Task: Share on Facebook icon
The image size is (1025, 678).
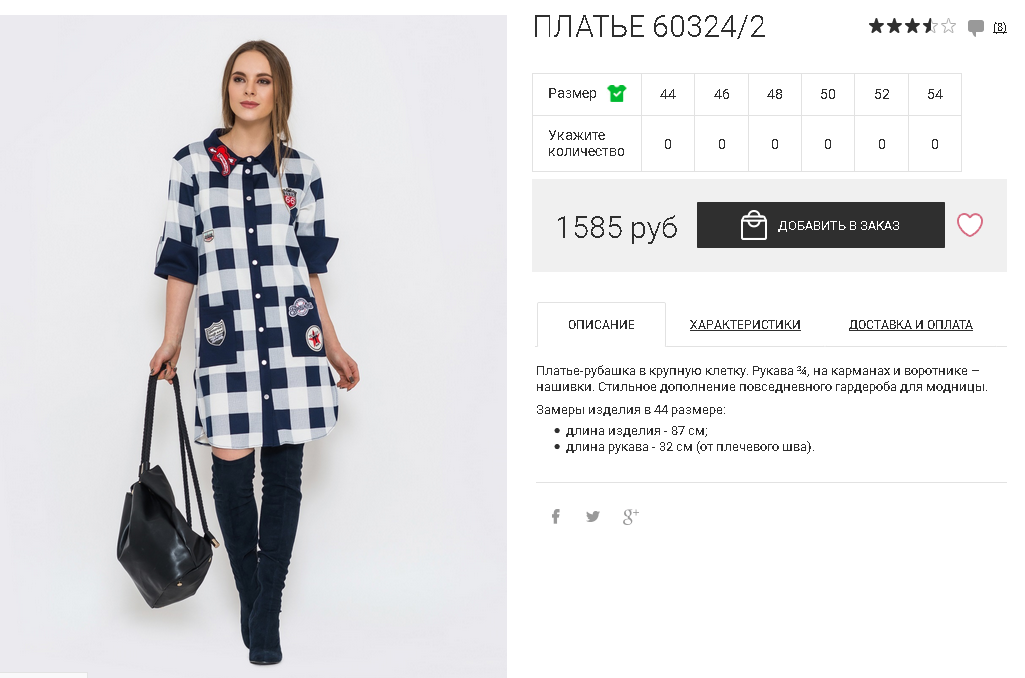Action: [x=556, y=517]
